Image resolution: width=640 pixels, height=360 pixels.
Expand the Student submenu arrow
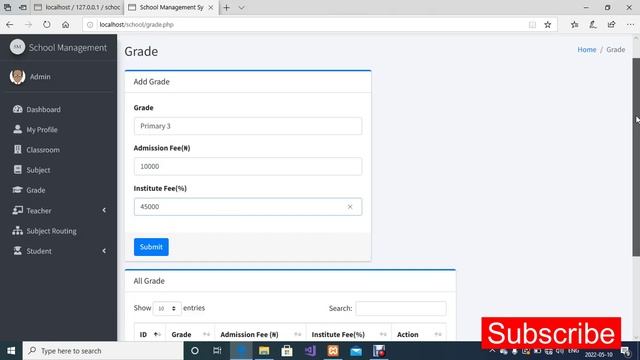pos(104,251)
